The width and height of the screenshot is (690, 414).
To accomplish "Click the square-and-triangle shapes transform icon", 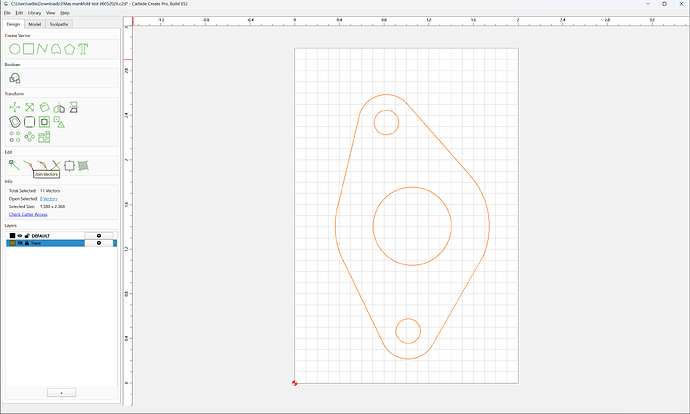I will (59, 122).
